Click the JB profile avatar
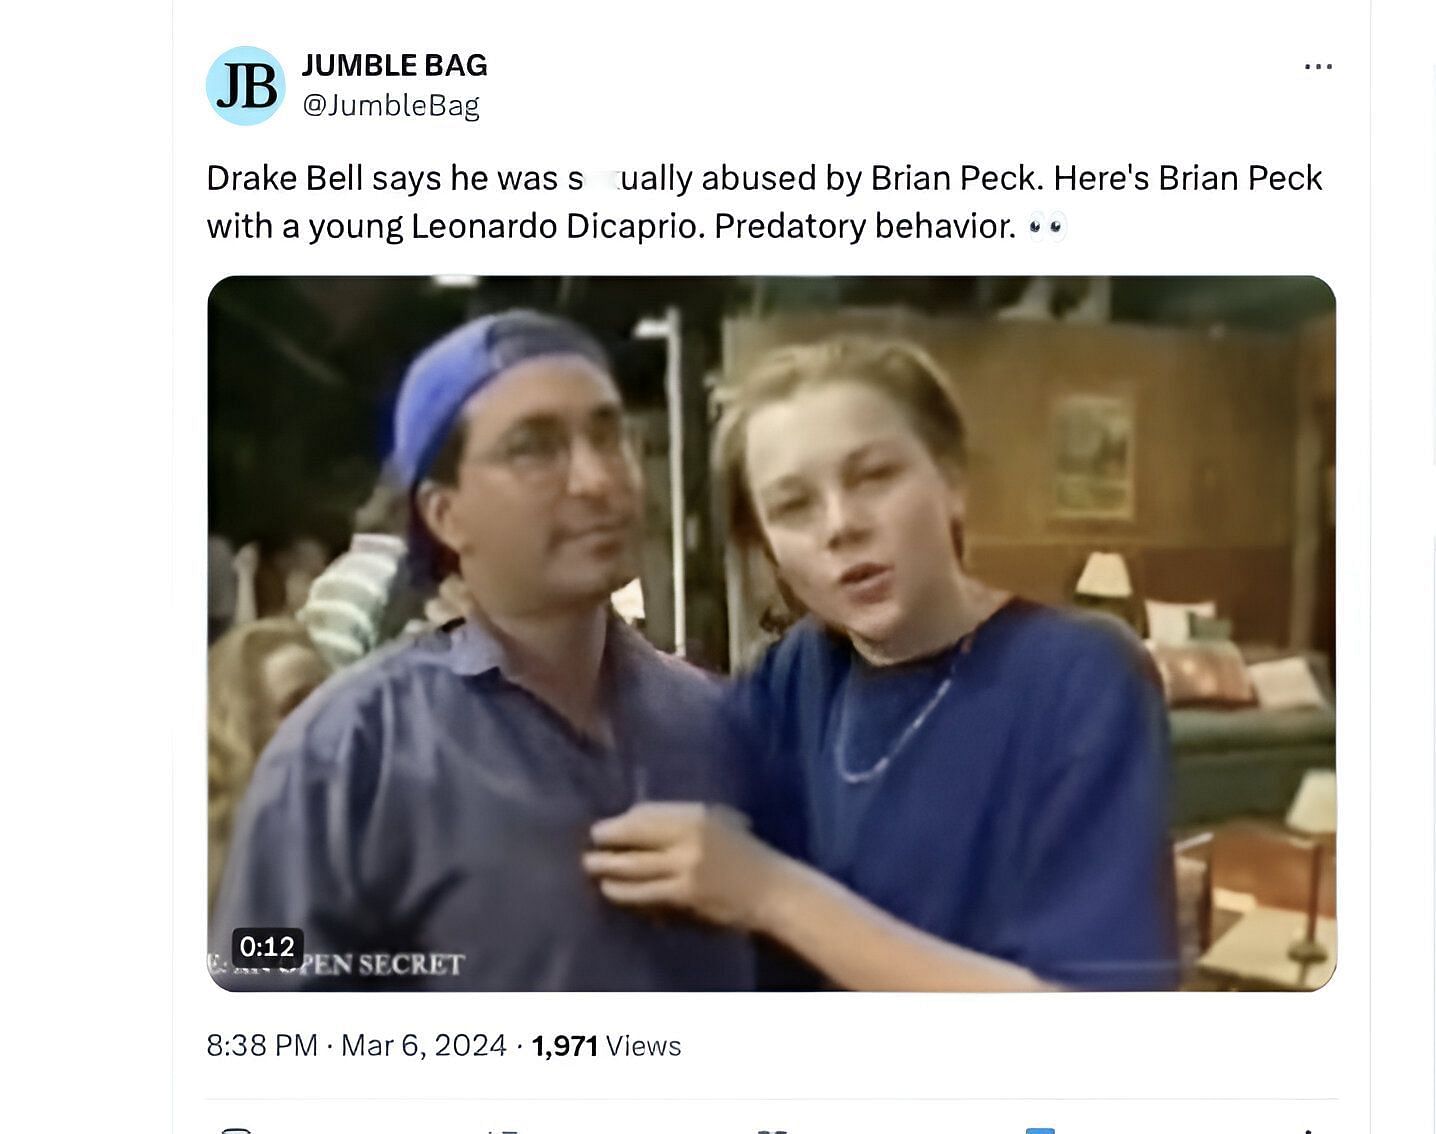The image size is (1436, 1134). coord(246,86)
